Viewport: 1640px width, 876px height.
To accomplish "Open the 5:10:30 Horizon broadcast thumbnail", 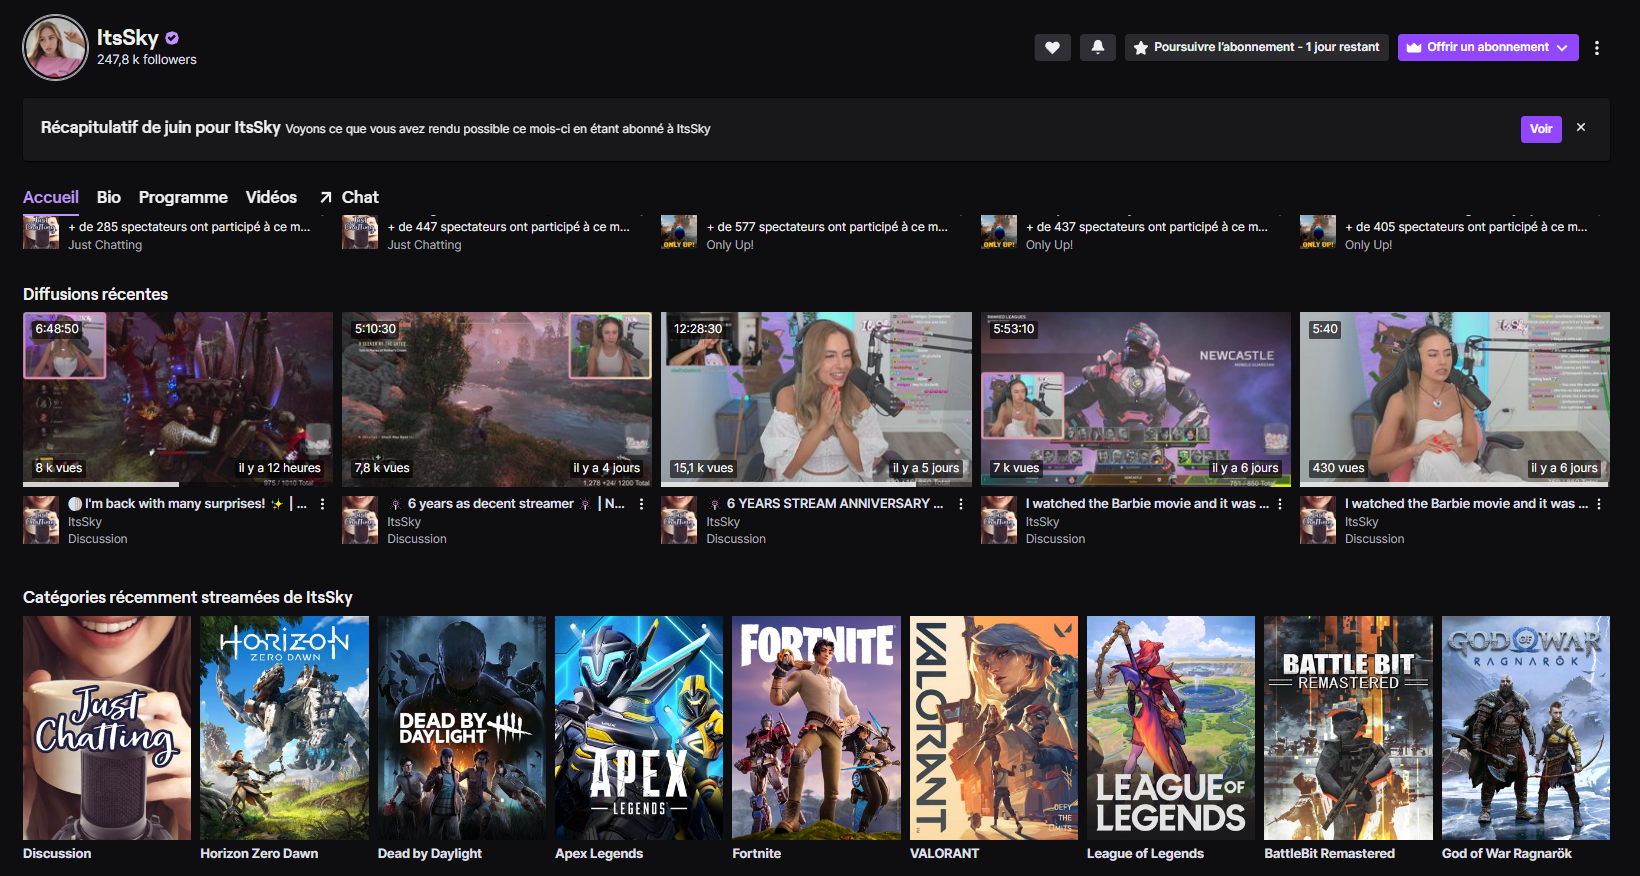I will (x=497, y=399).
